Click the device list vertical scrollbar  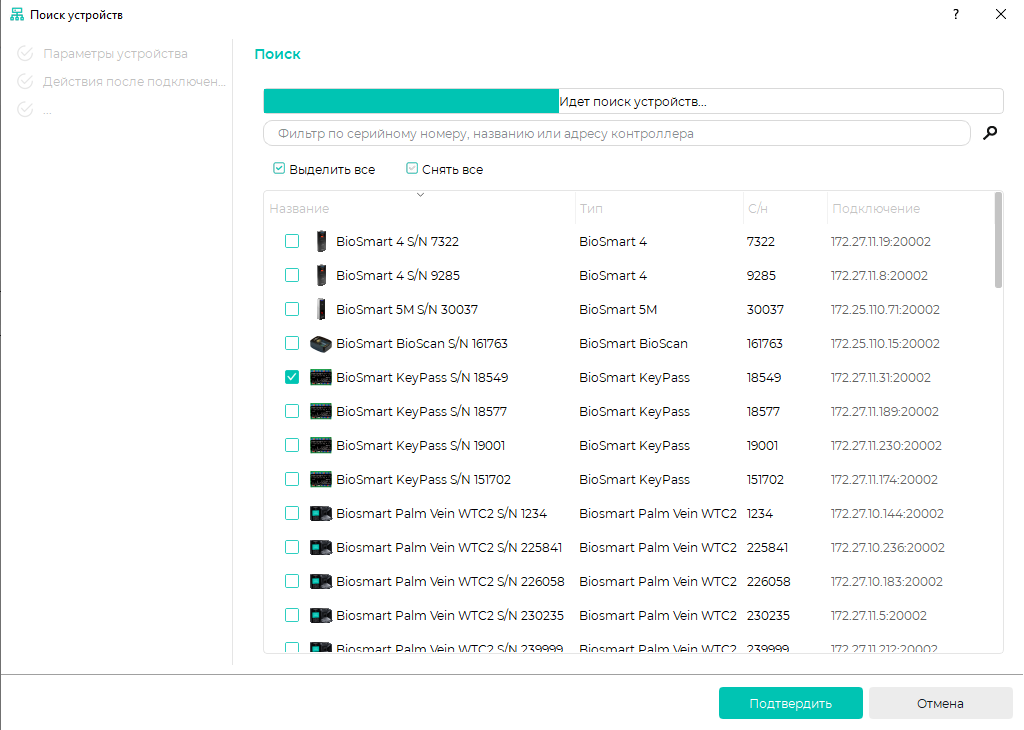point(998,240)
